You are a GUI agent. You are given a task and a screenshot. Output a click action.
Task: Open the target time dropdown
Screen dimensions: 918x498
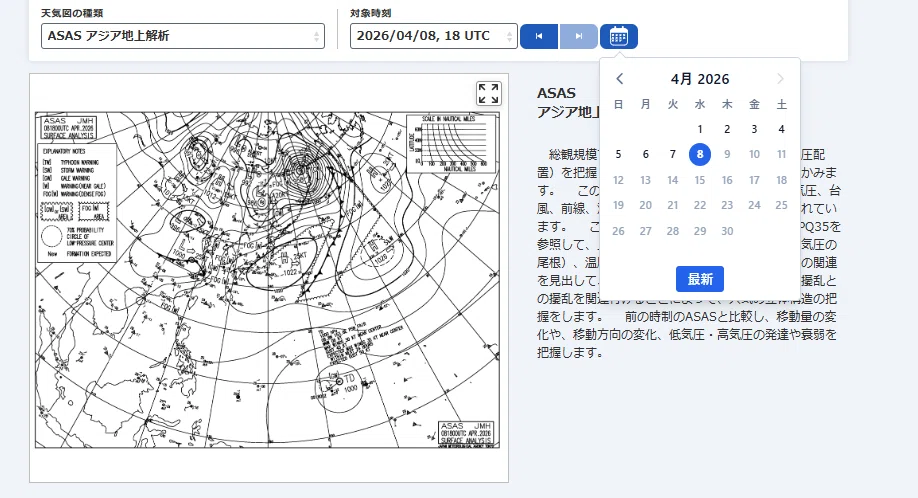click(x=434, y=36)
